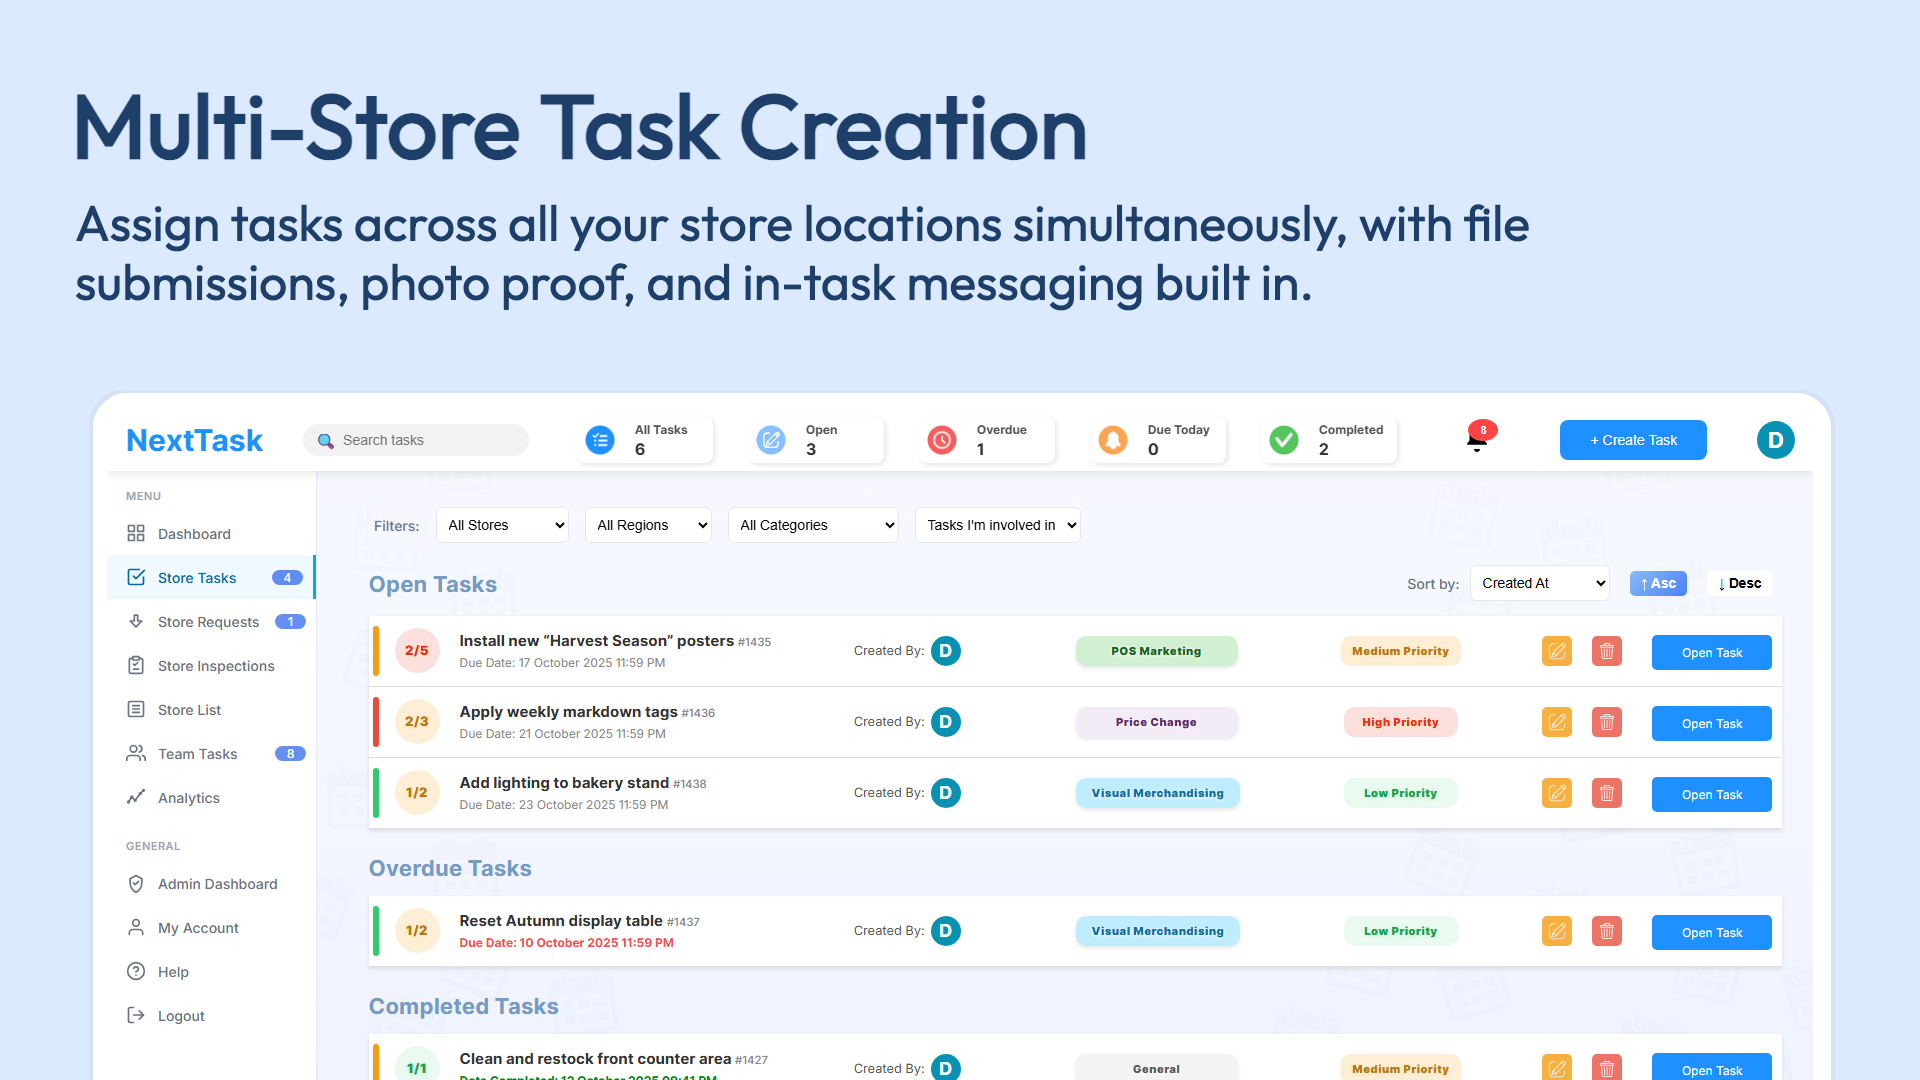1920x1080 pixels.
Task: Sort tasks descending with Desc
Action: coord(1740,583)
